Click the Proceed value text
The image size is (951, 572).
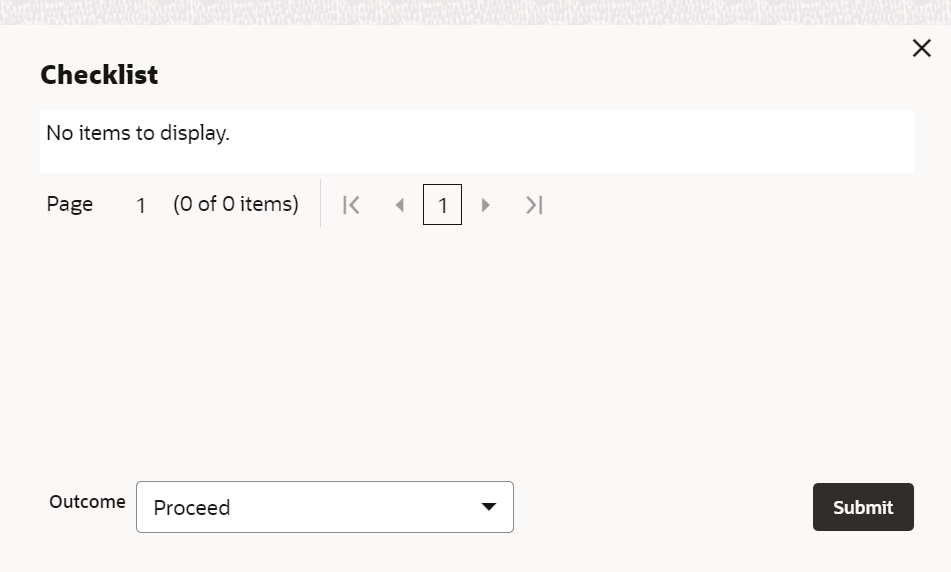pos(192,508)
